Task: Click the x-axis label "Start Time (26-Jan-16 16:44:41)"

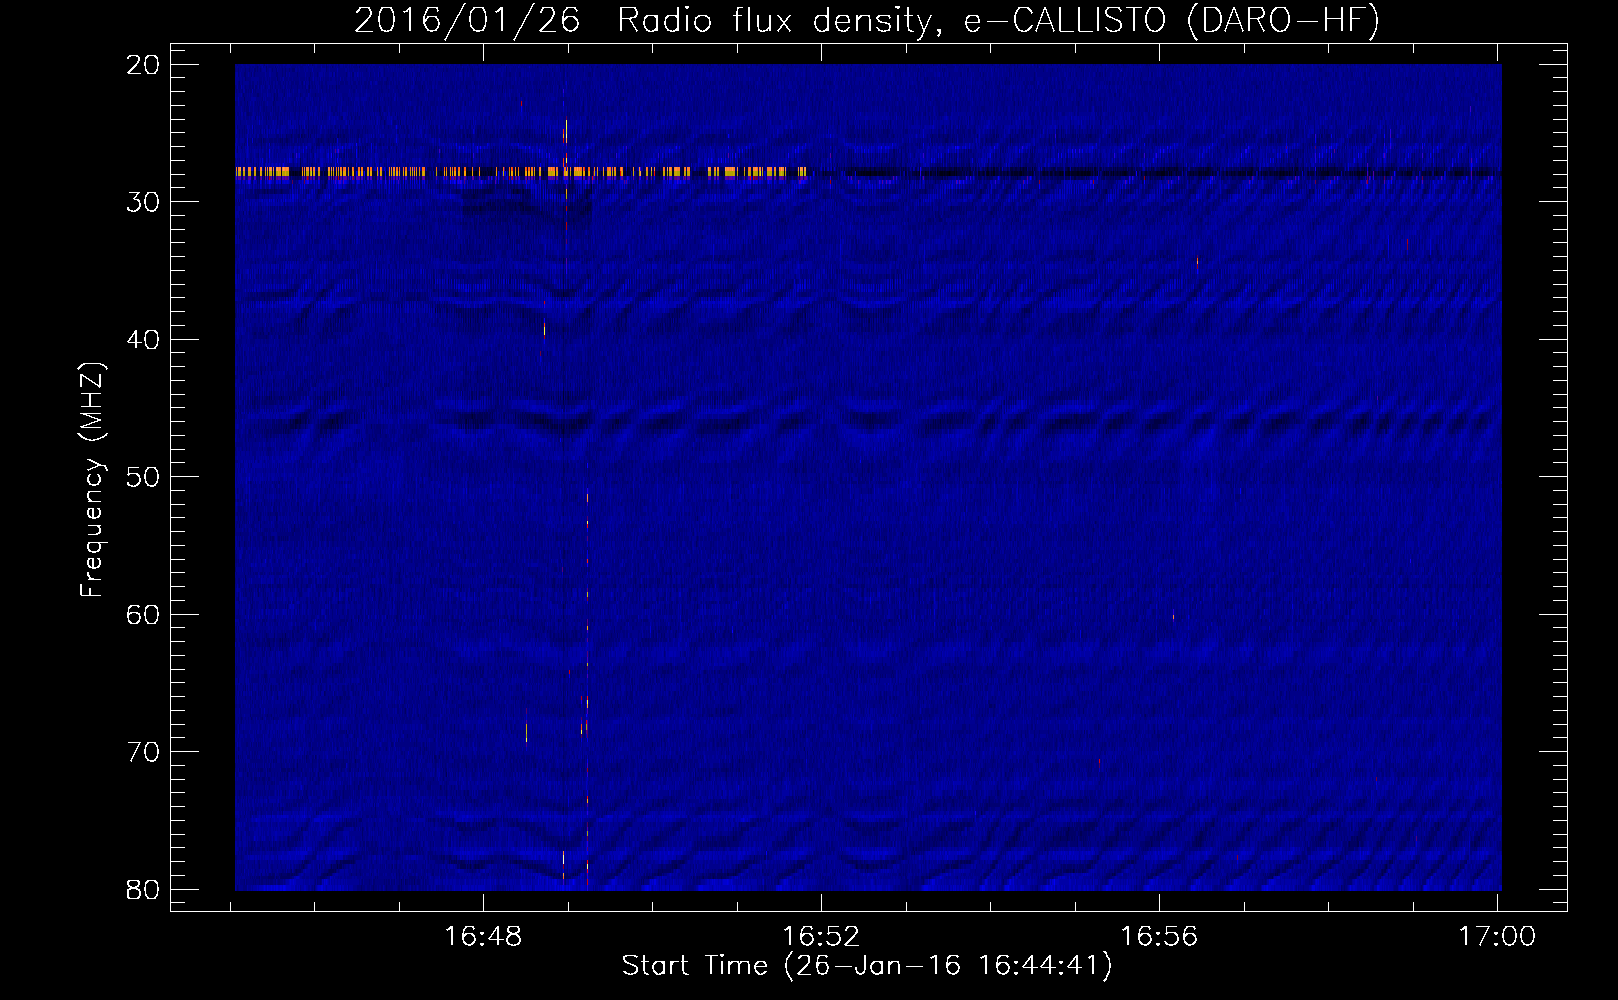Action: (x=867, y=966)
